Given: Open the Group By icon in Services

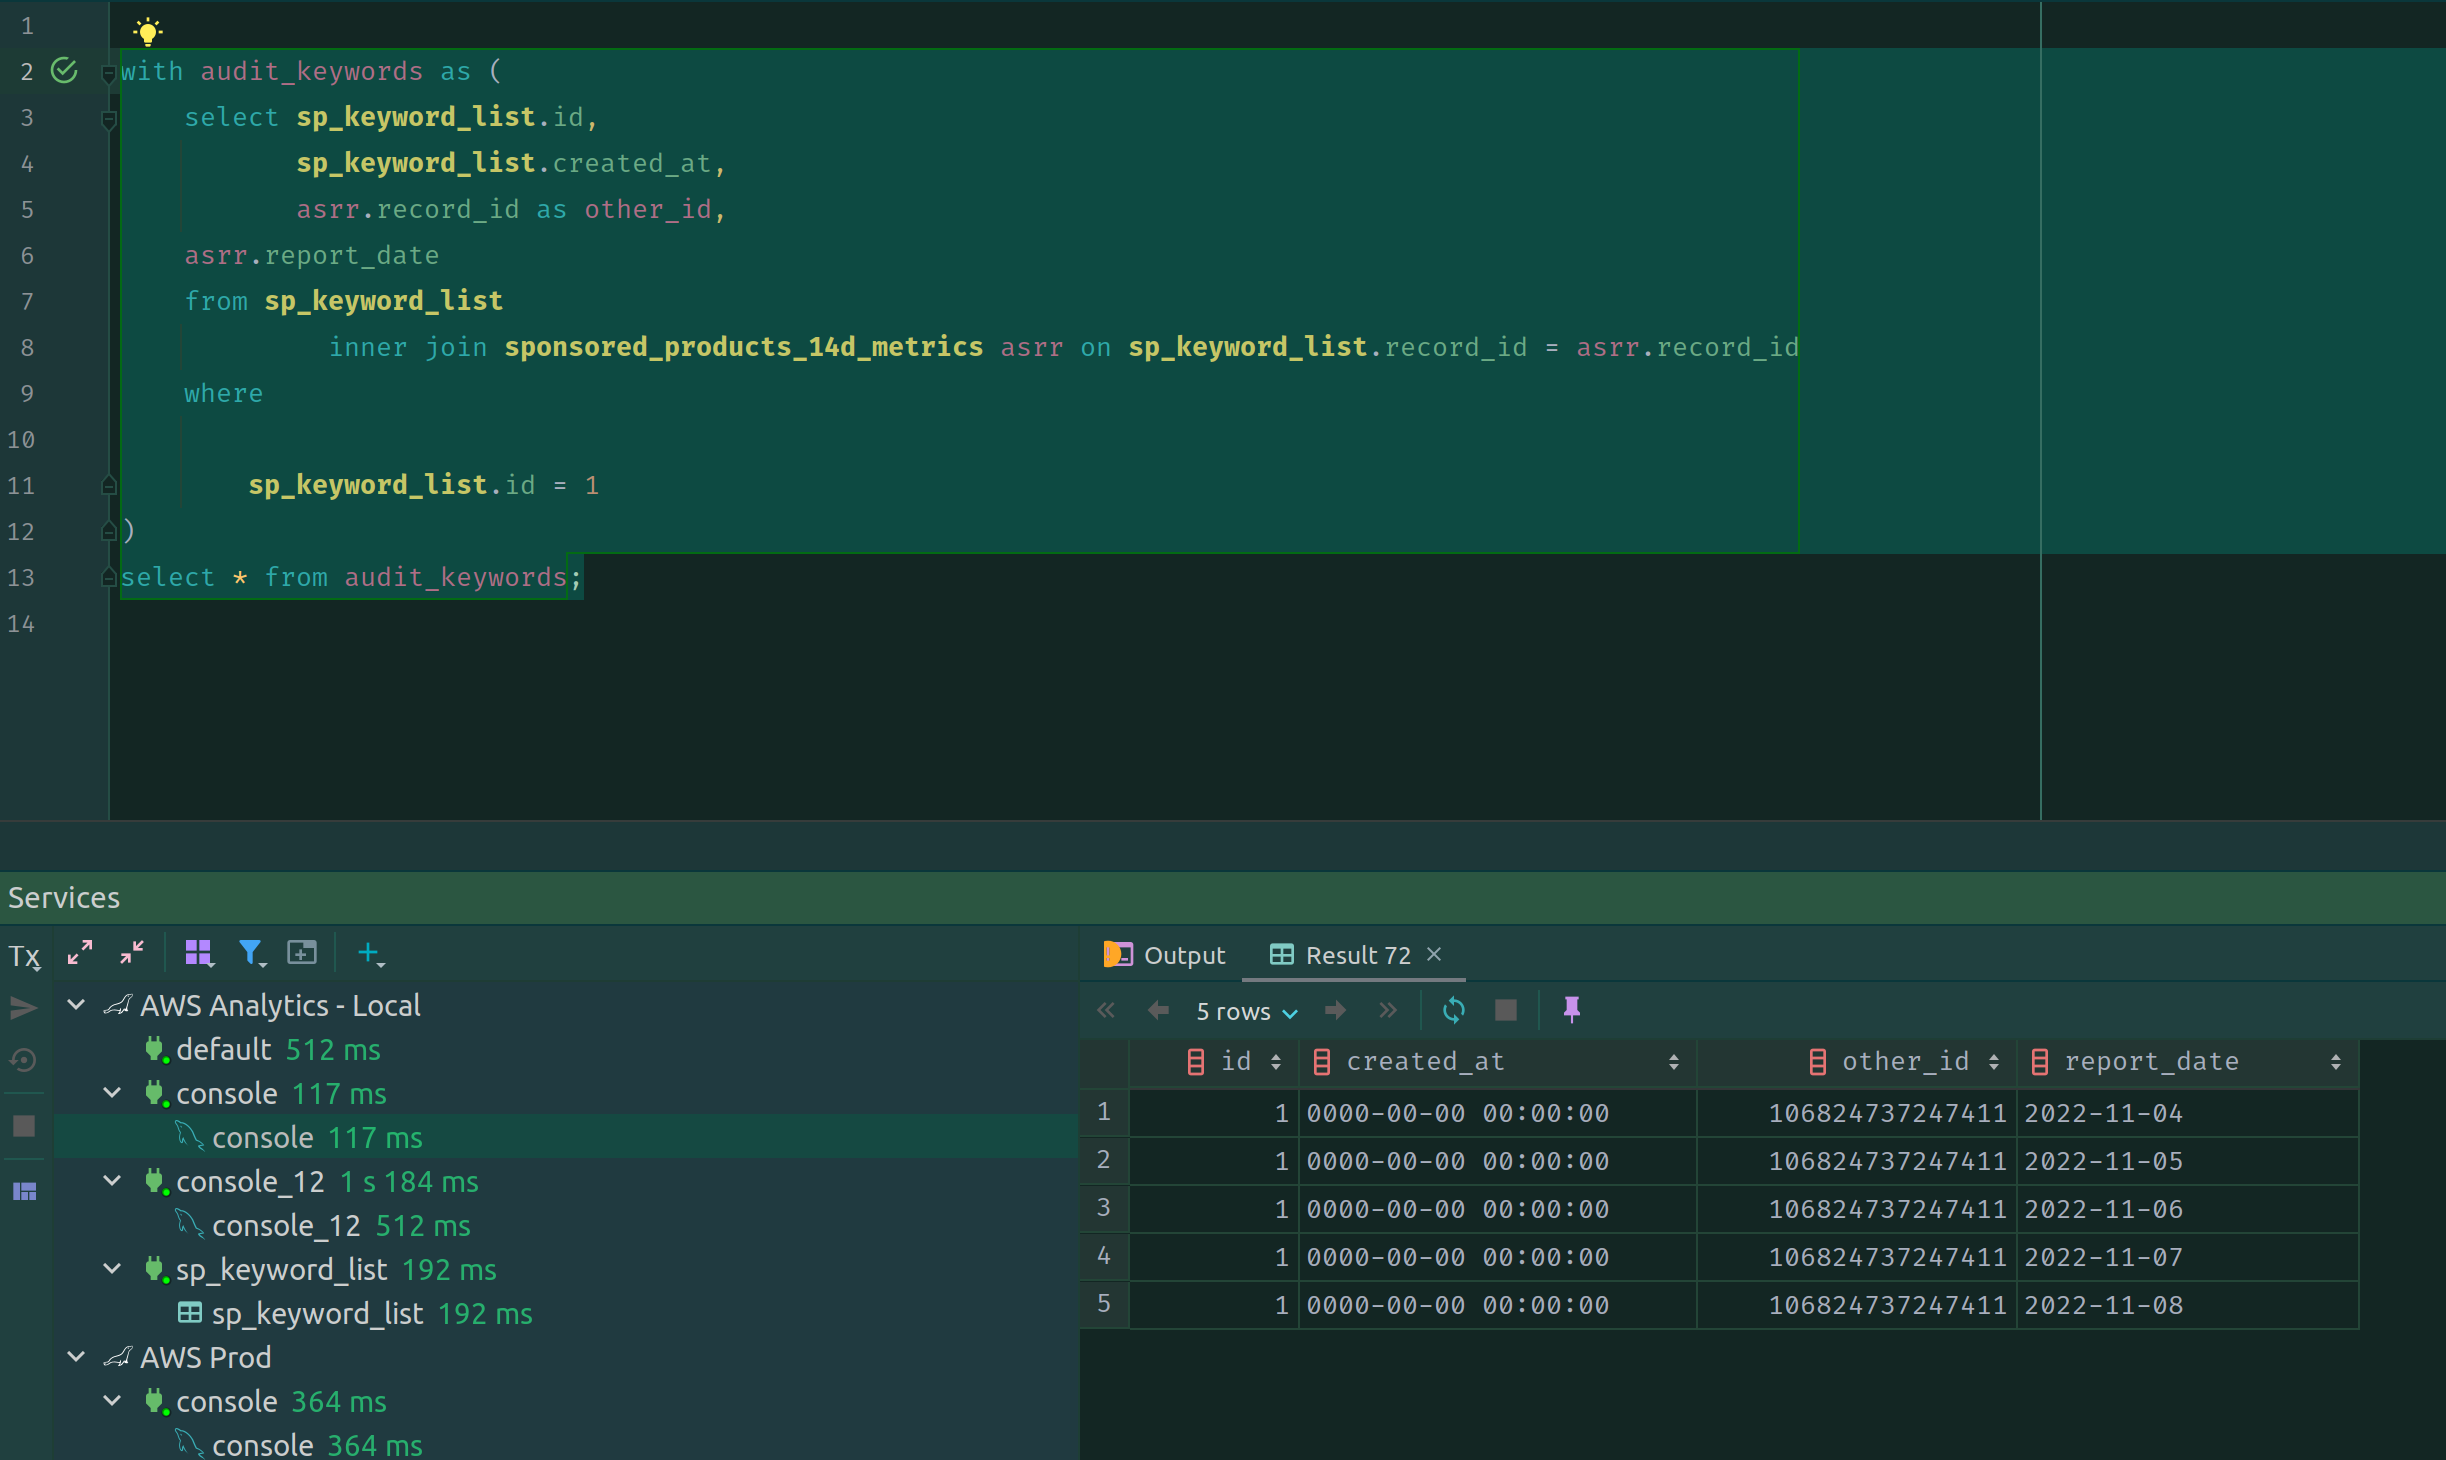Looking at the screenshot, I should (199, 953).
